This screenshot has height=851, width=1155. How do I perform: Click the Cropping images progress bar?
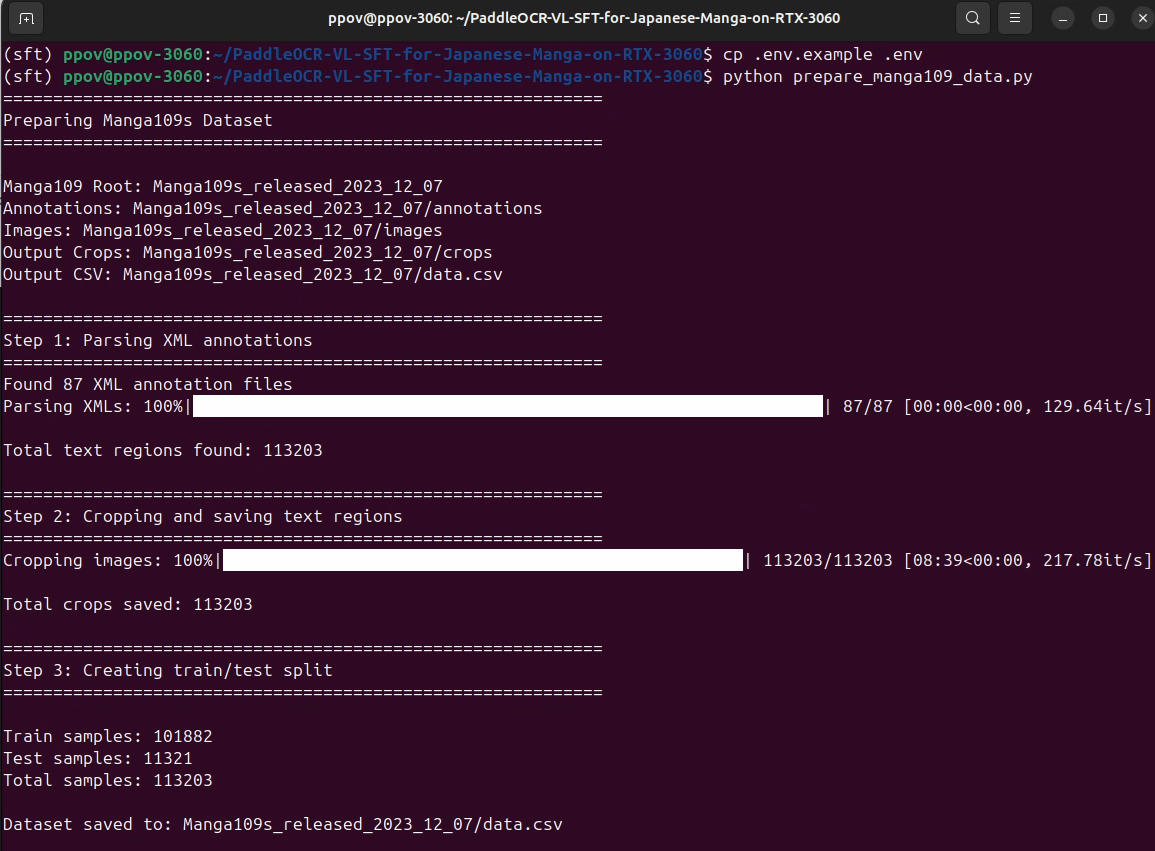(x=483, y=560)
